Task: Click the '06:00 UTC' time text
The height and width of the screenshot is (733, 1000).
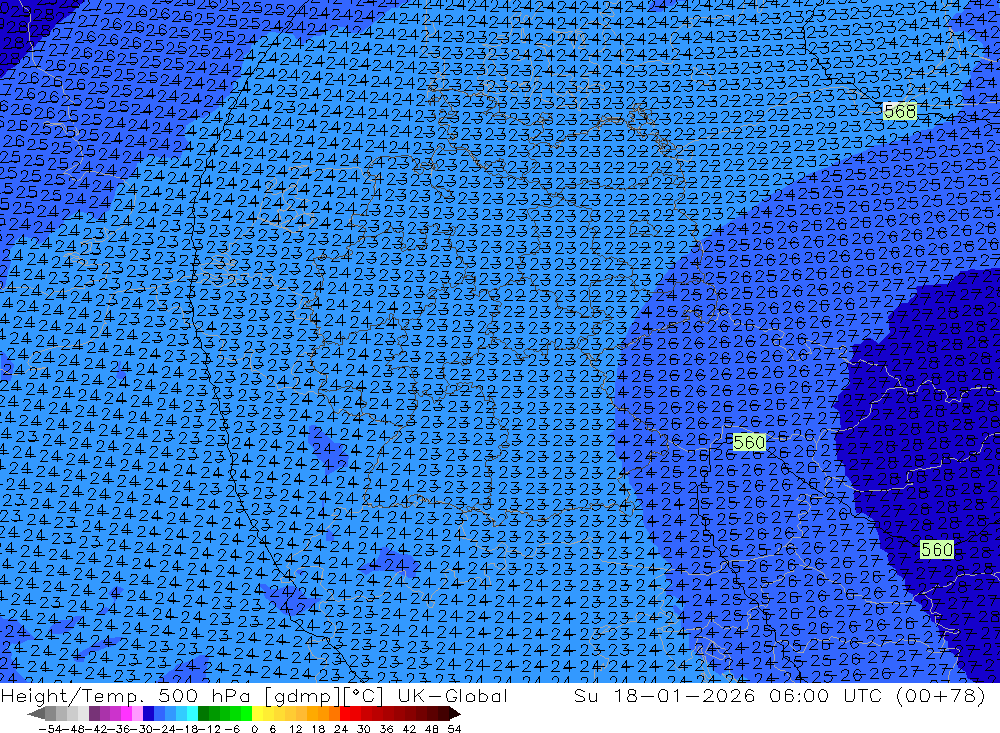Action: coord(823,696)
